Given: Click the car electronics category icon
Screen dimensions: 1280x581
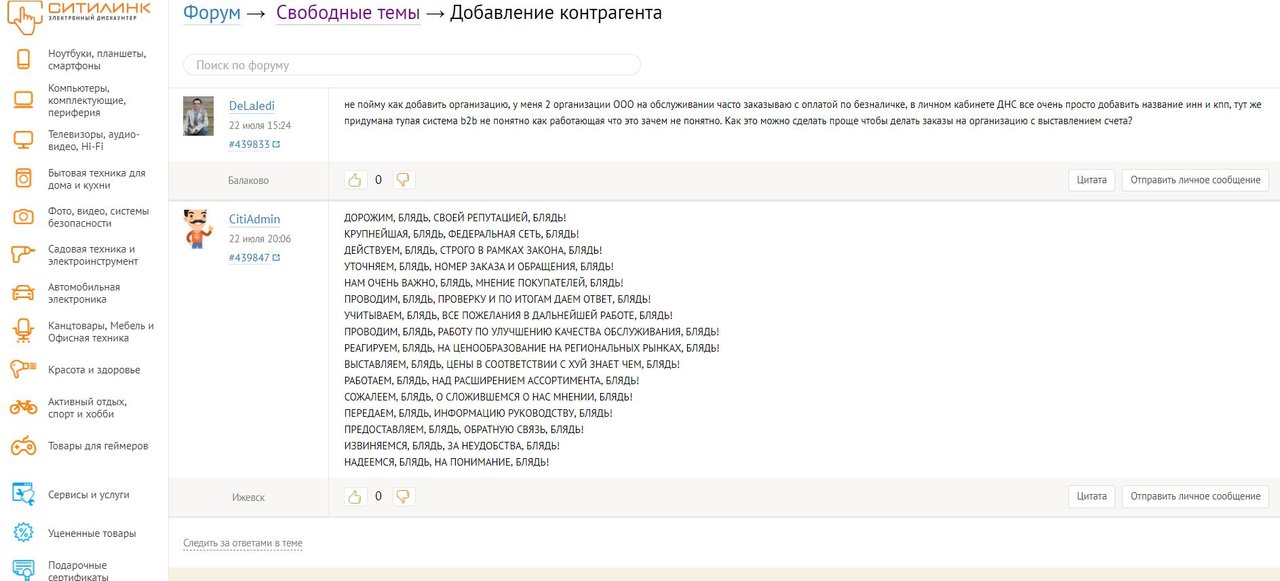Looking at the screenshot, I should coord(23,293).
